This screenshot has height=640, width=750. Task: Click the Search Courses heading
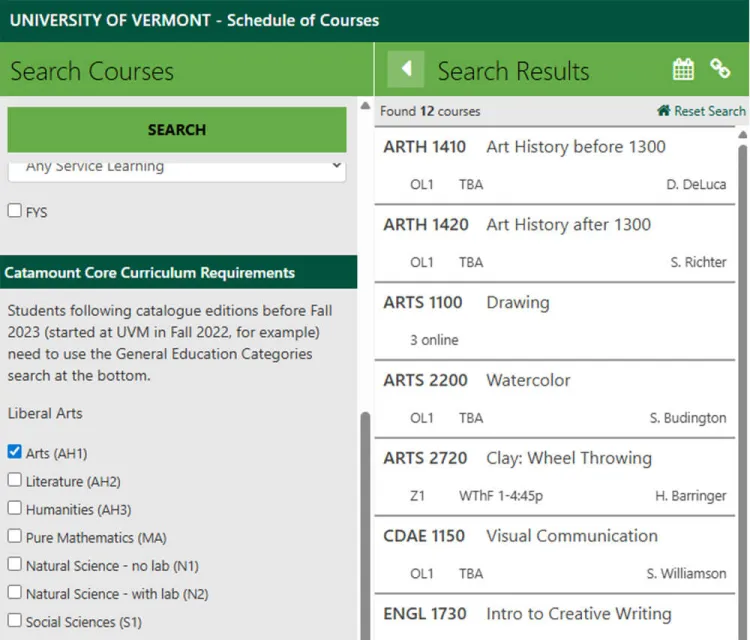(92, 71)
